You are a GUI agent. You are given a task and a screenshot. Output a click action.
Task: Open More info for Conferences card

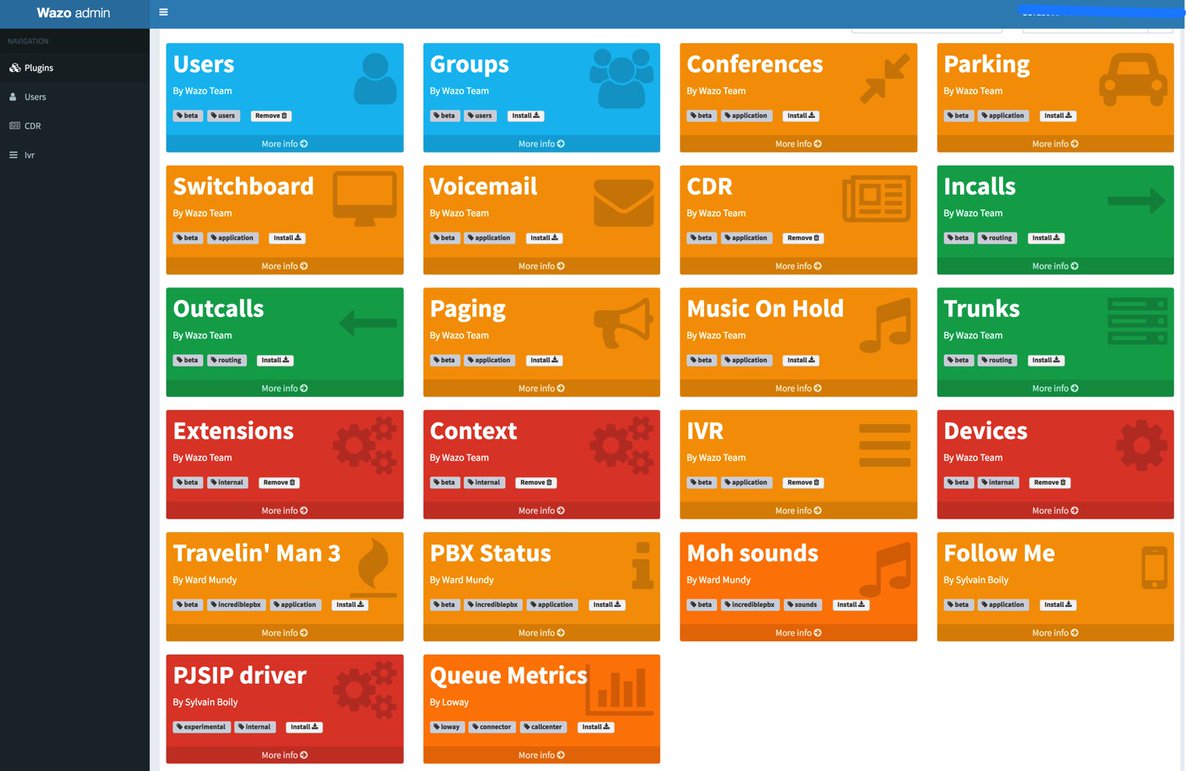click(x=799, y=144)
